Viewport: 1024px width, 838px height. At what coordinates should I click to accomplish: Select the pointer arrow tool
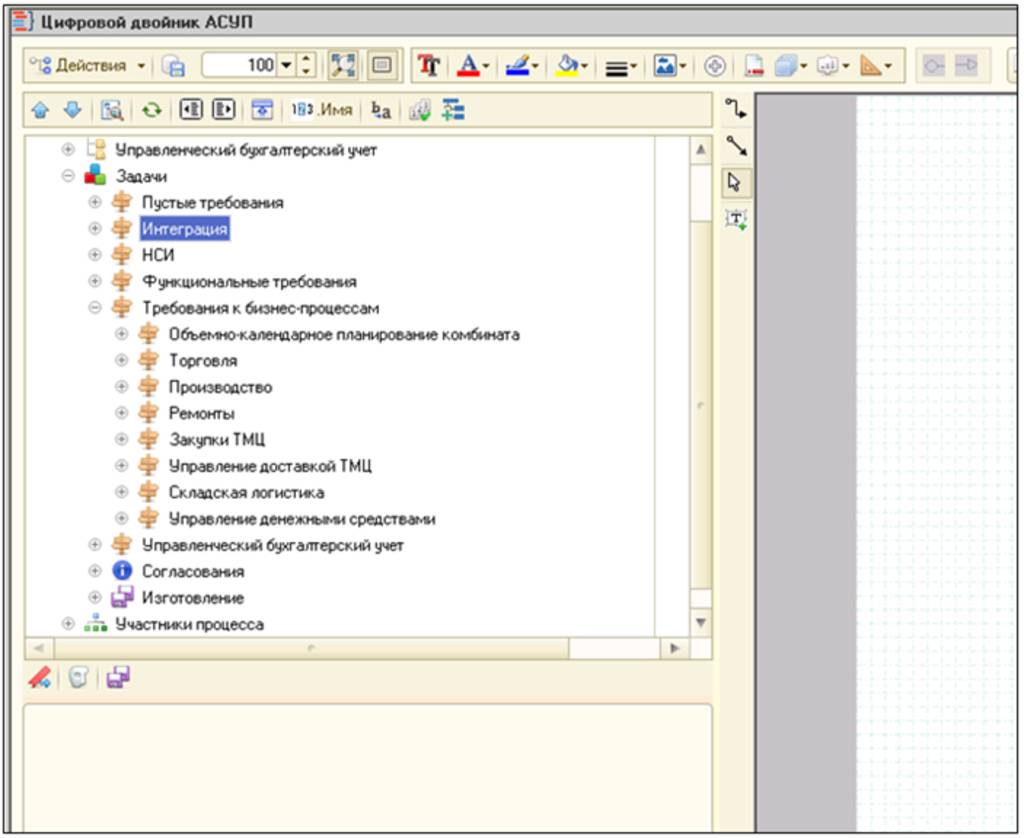coord(736,182)
